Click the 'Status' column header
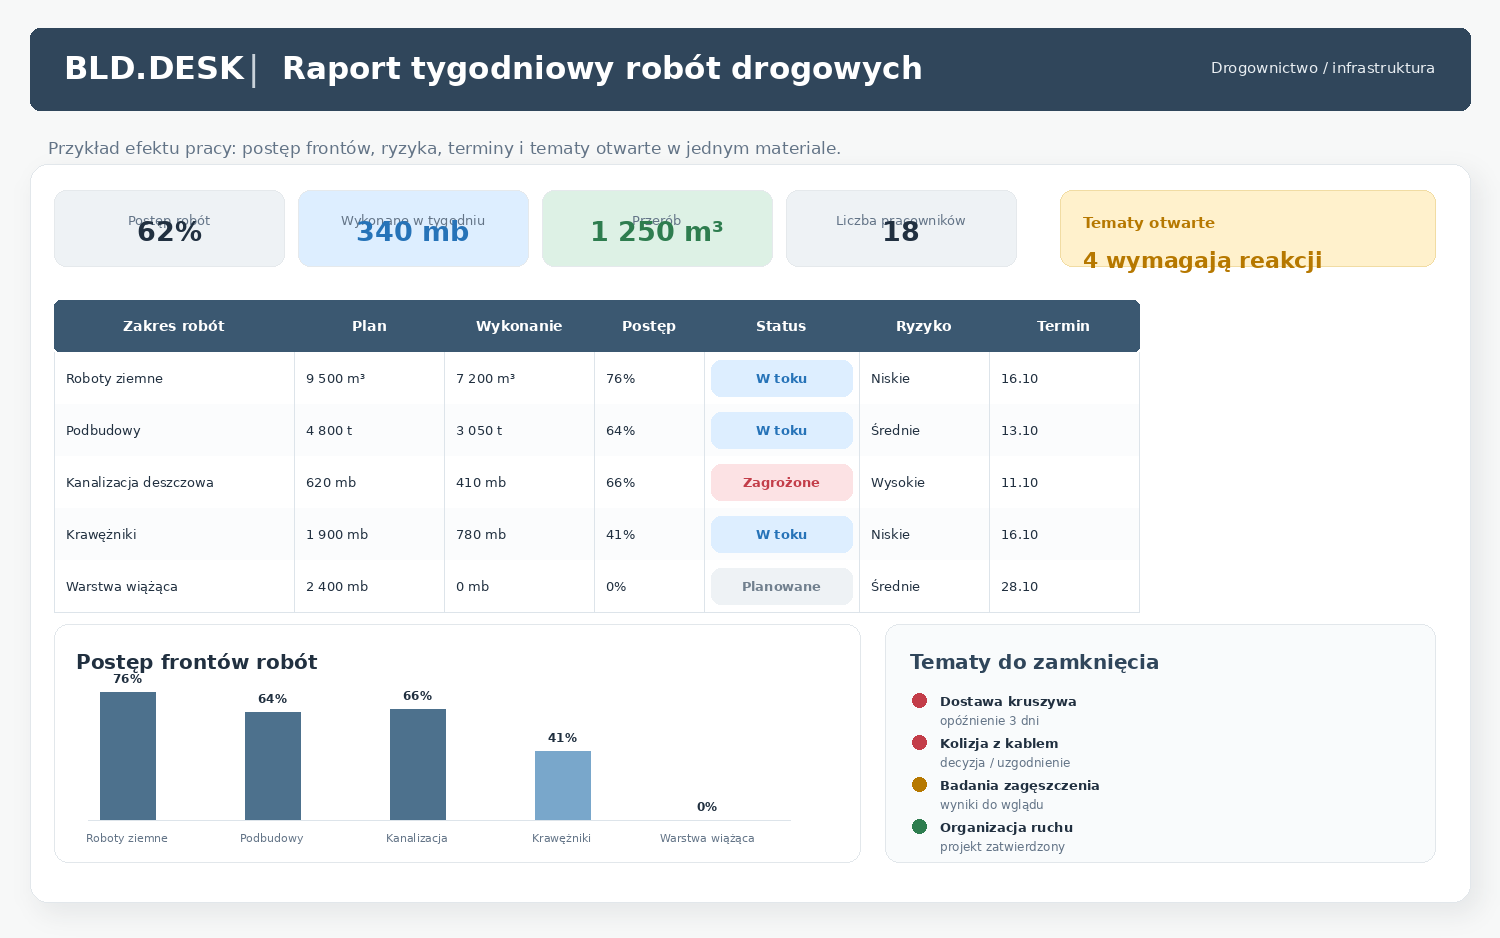This screenshot has width=1500, height=938. pyautogui.click(x=781, y=326)
